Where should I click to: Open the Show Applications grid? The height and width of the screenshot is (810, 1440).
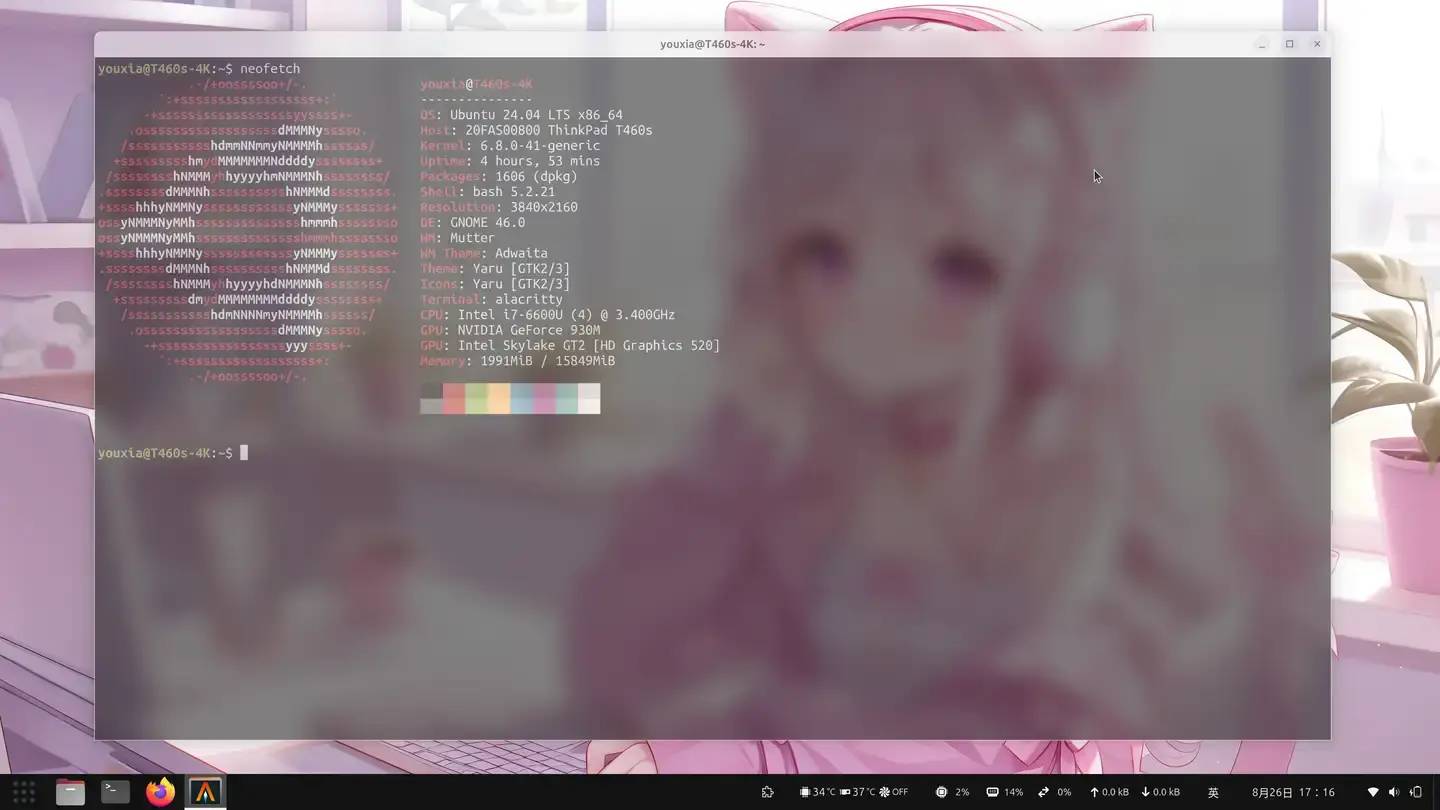24,792
